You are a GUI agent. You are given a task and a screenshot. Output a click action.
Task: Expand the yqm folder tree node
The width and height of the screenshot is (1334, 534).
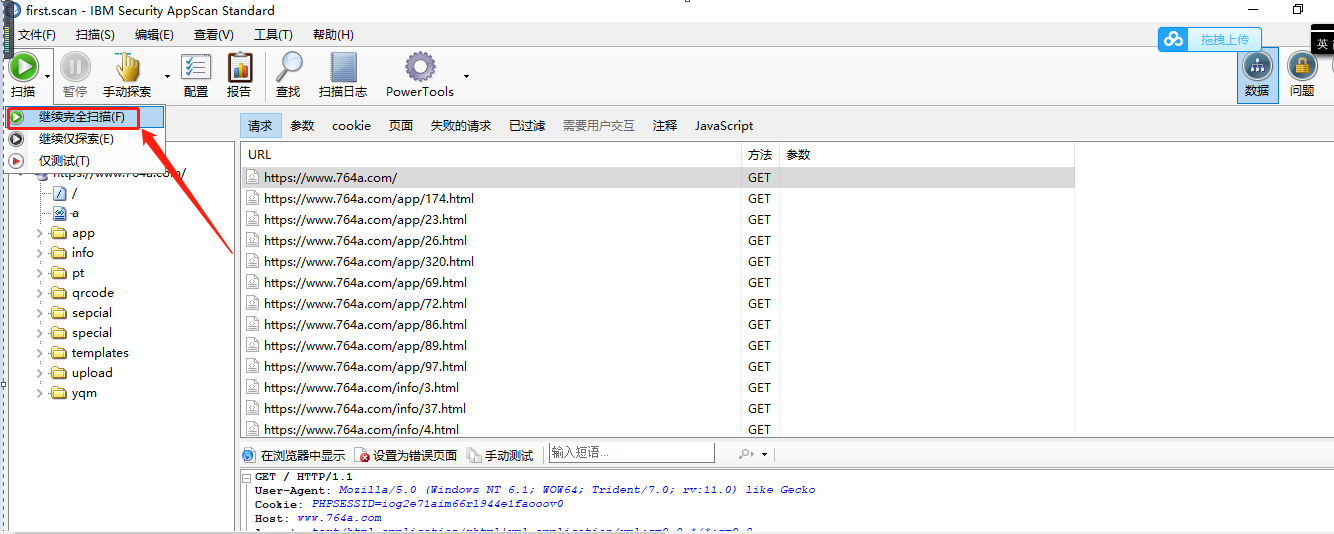tap(40, 393)
